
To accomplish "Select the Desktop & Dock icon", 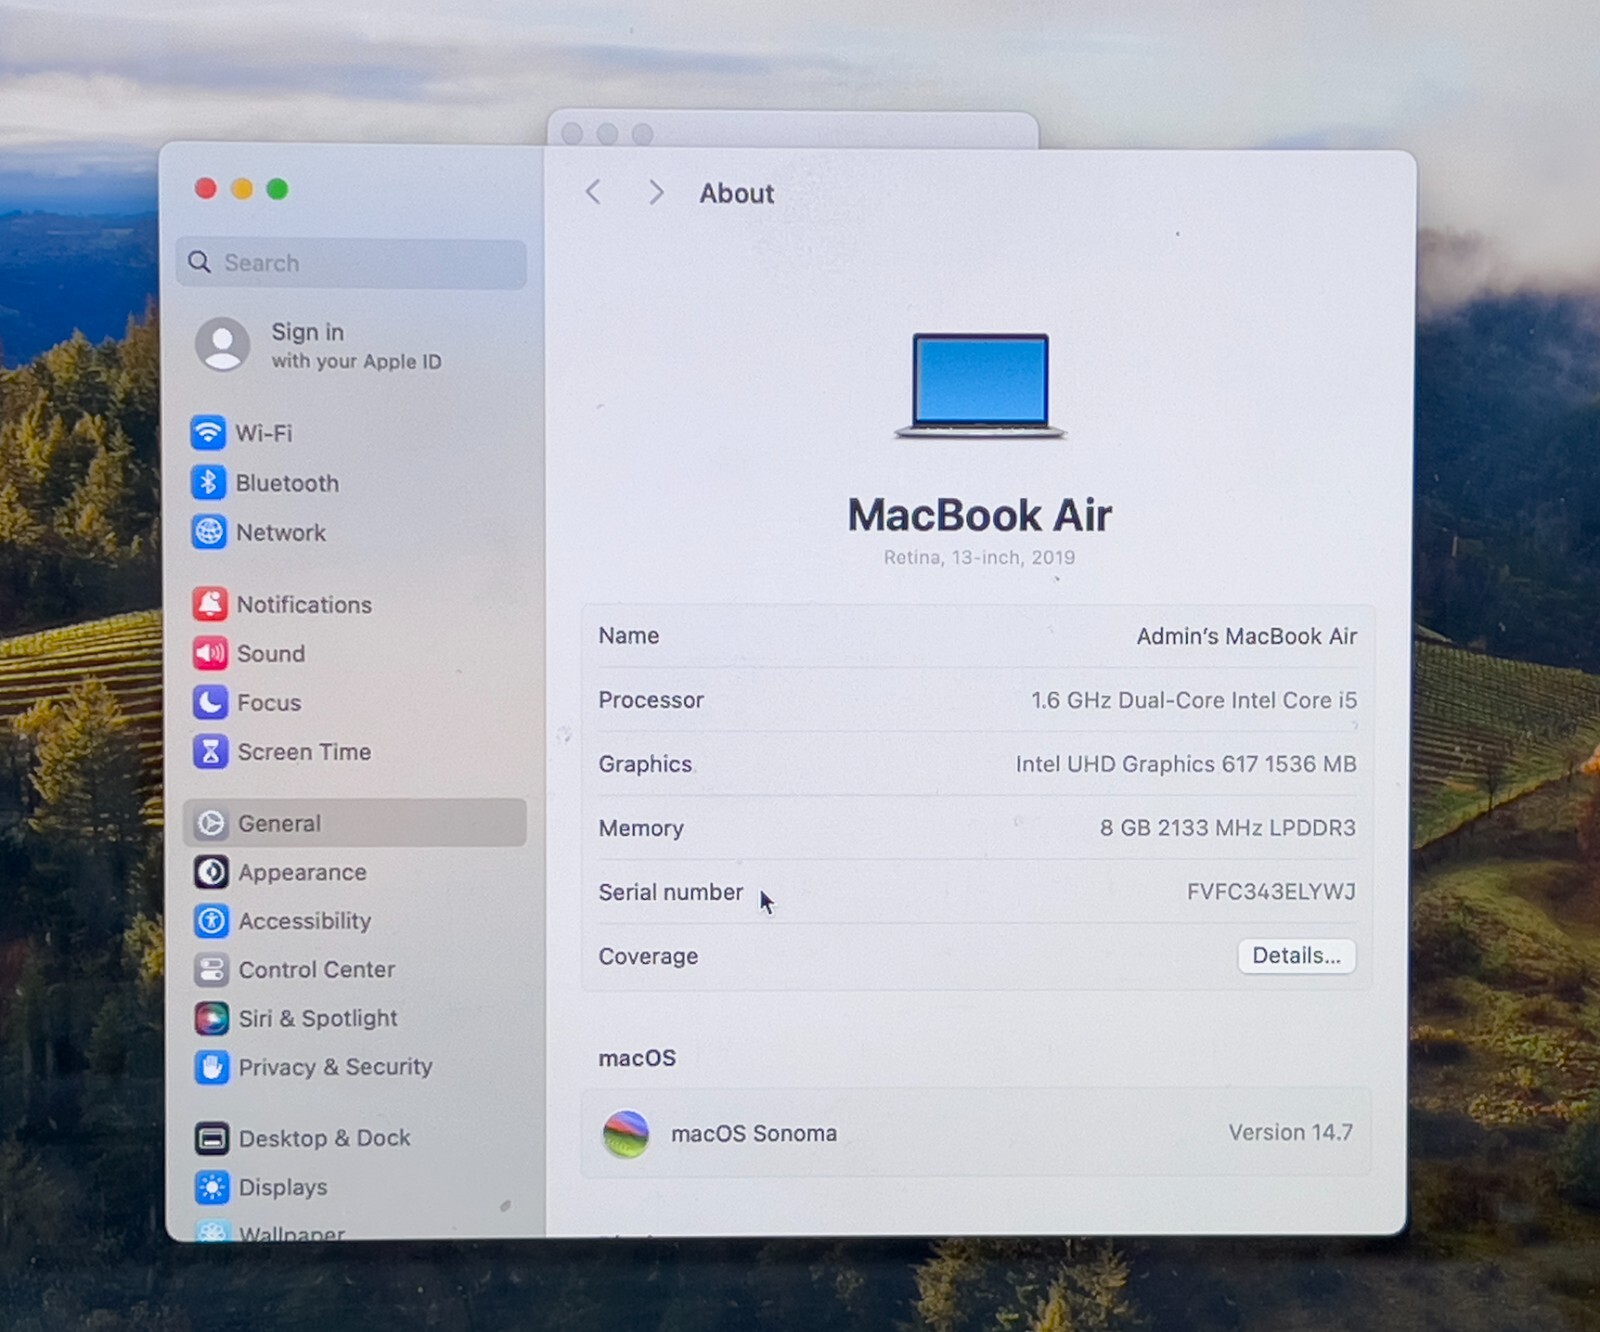I will [x=211, y=1138].
